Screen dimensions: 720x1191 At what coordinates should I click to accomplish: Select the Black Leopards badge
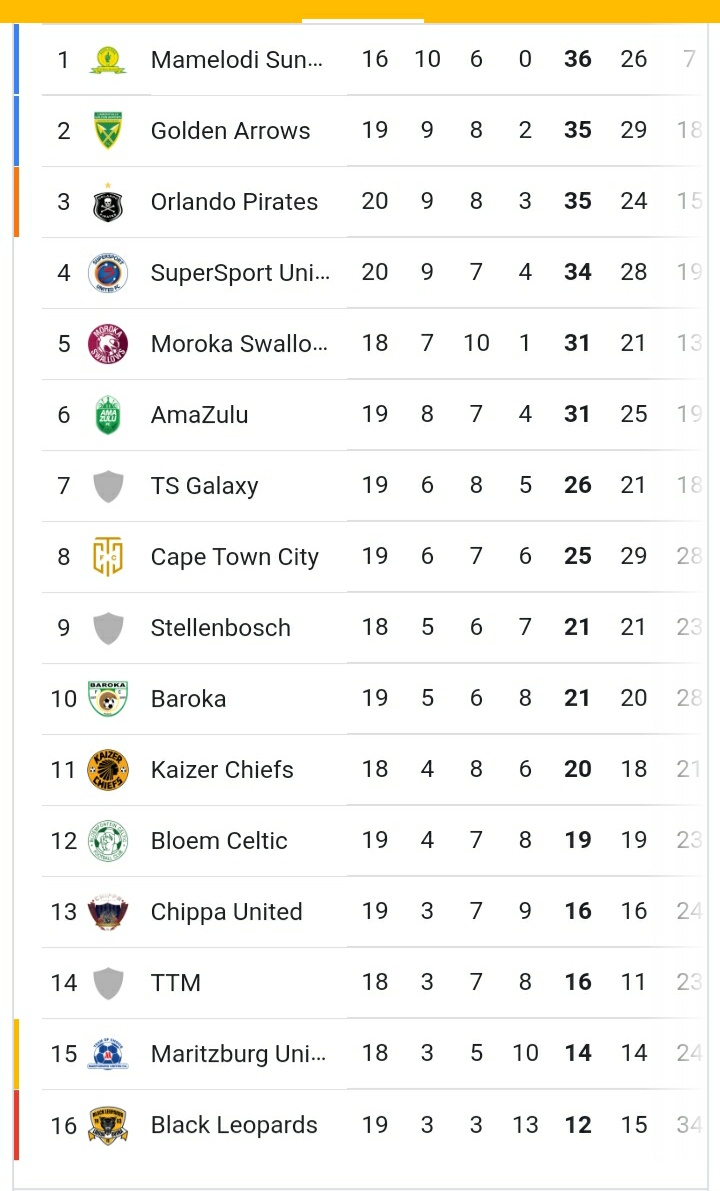click(x=108, y=1125)
